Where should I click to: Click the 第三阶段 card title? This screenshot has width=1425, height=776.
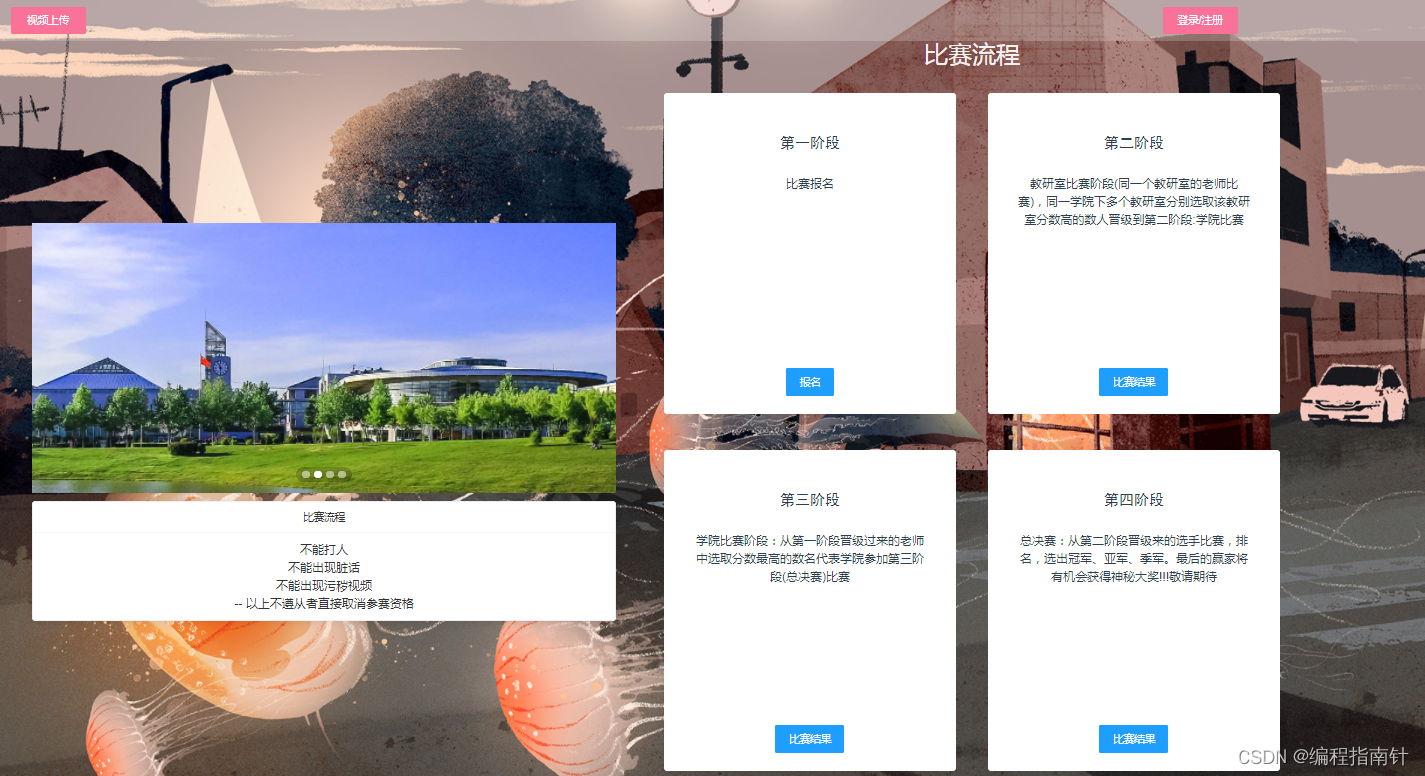click(x=810, y=500)
